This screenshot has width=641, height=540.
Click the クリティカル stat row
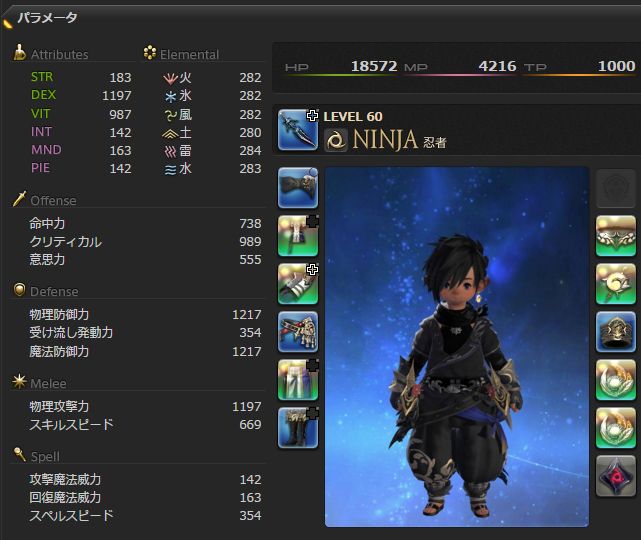coord(145,241)
